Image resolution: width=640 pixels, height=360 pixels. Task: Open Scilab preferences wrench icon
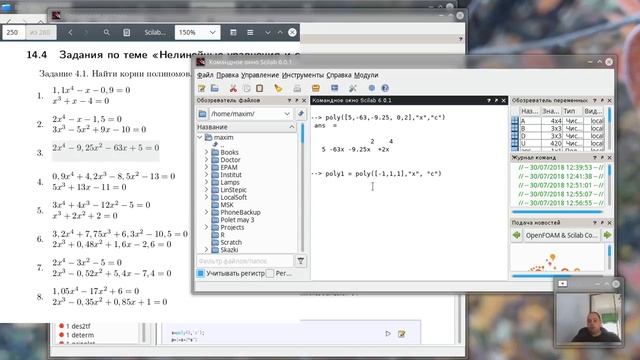click(x=353, y=88)
